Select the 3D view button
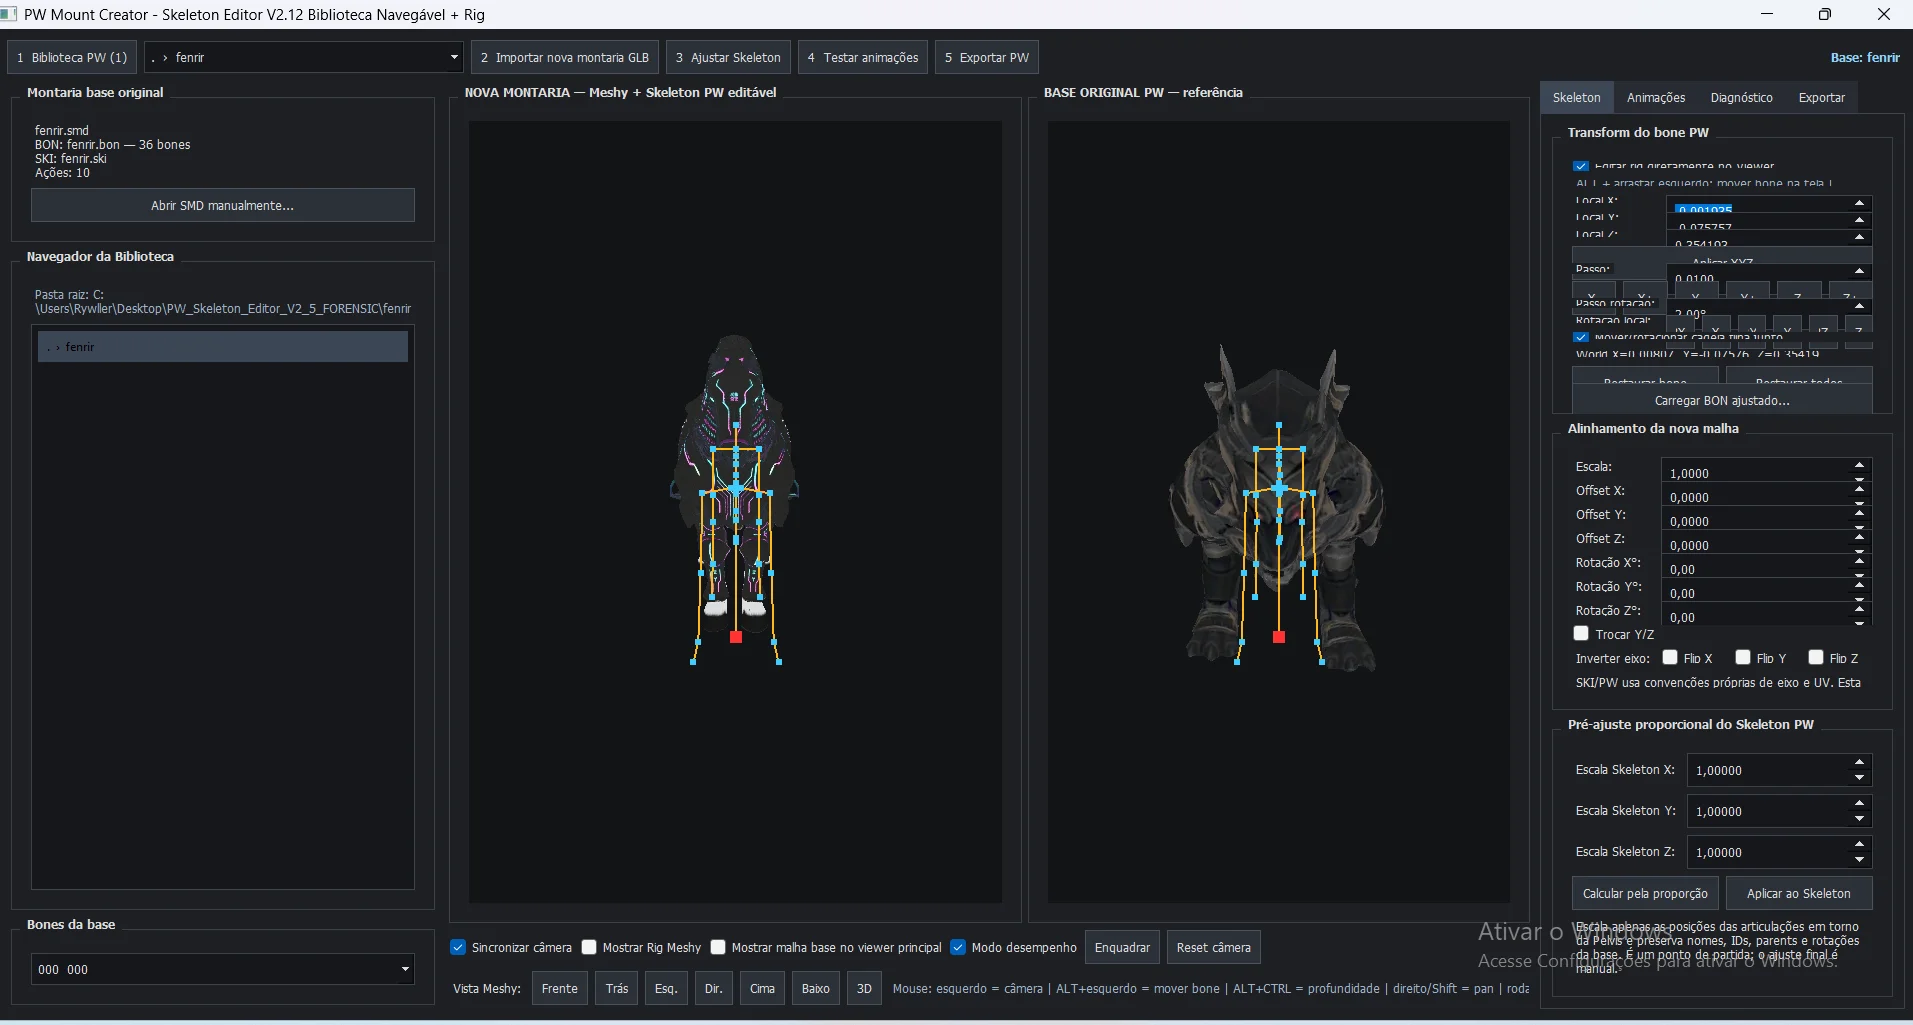Viewport: 1913px width, 1025px height. pos(864,988)
